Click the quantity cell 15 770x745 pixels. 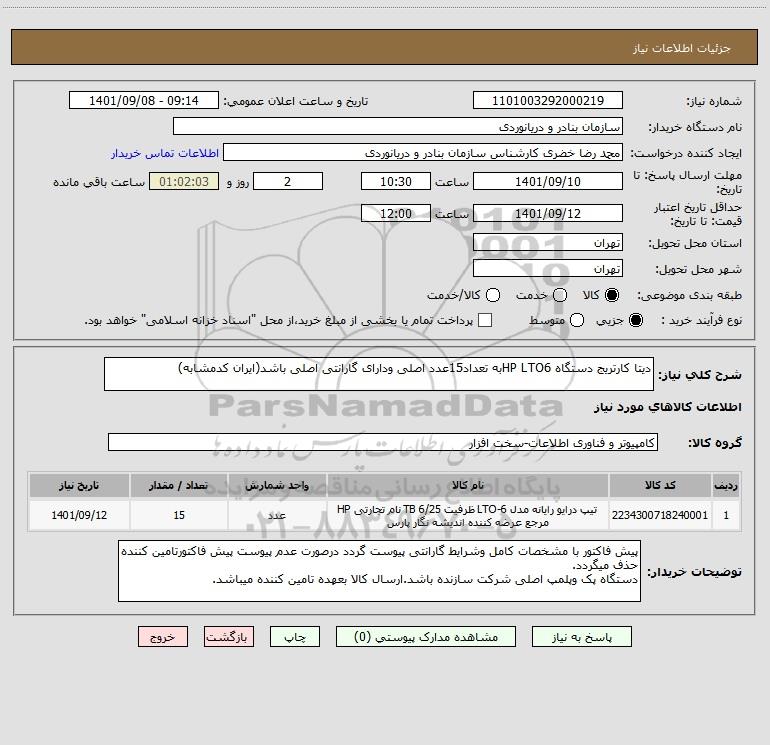coord(179,515)
